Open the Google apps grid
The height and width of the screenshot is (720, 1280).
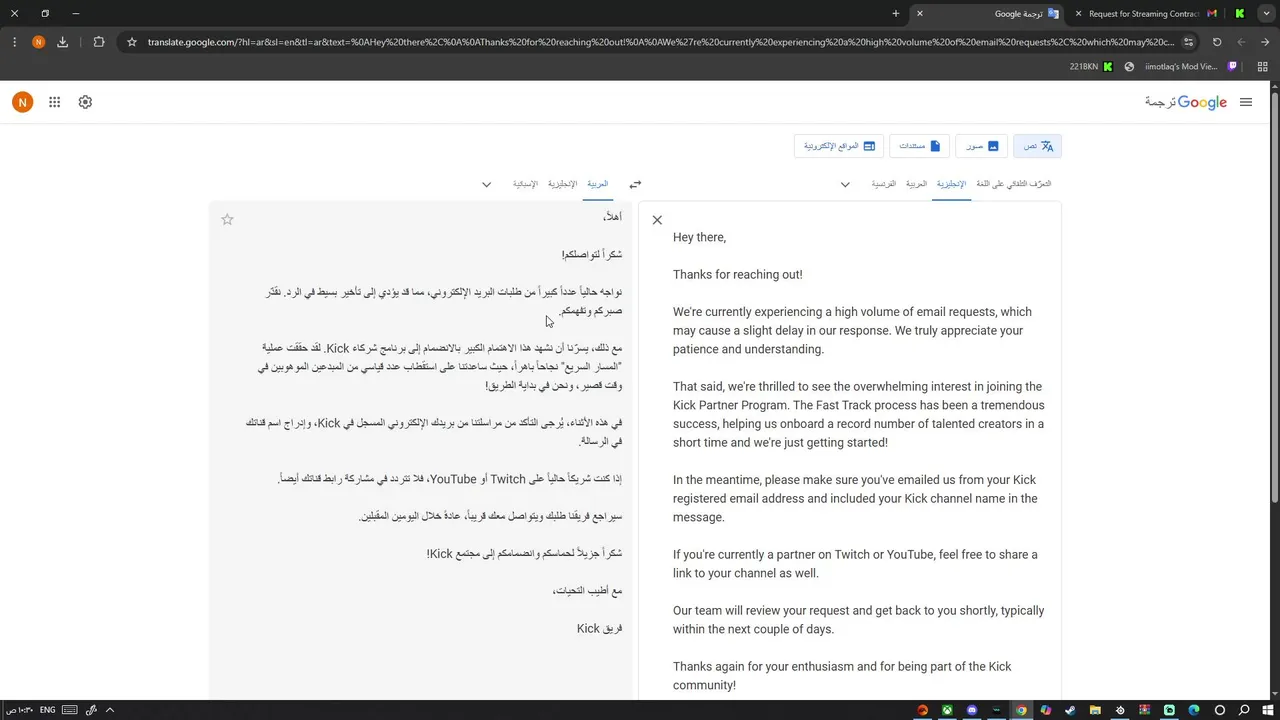click(x=54, y=102)
